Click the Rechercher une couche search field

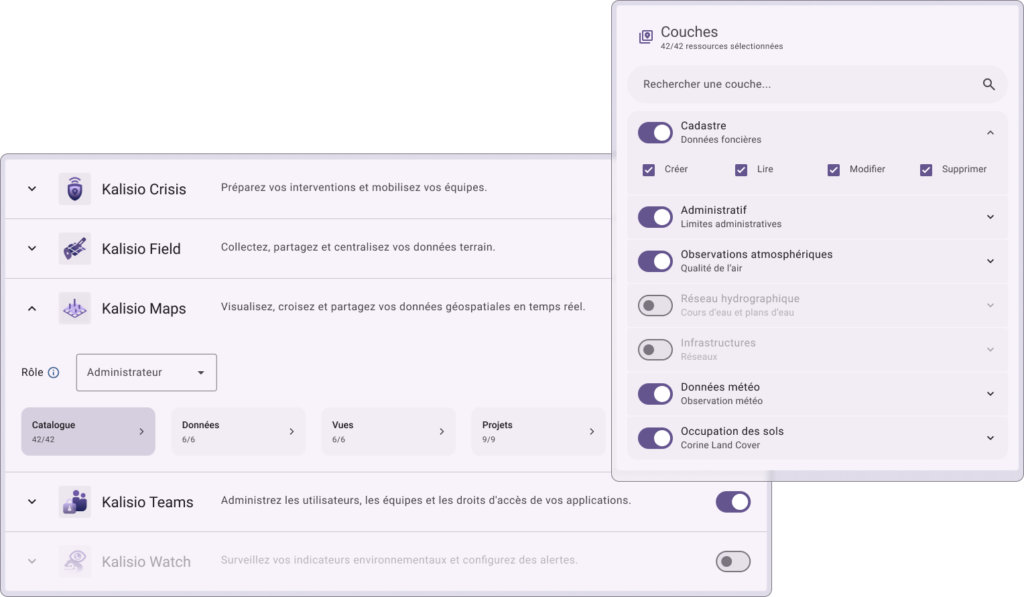click(x=817, y=84)
